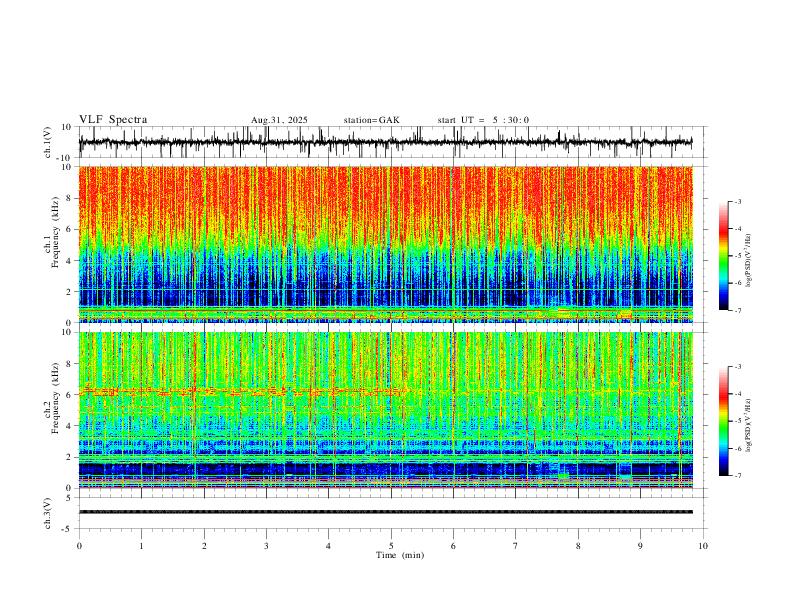
Task: Click the ch.3 flat signal trace
Action: (385, 512)
